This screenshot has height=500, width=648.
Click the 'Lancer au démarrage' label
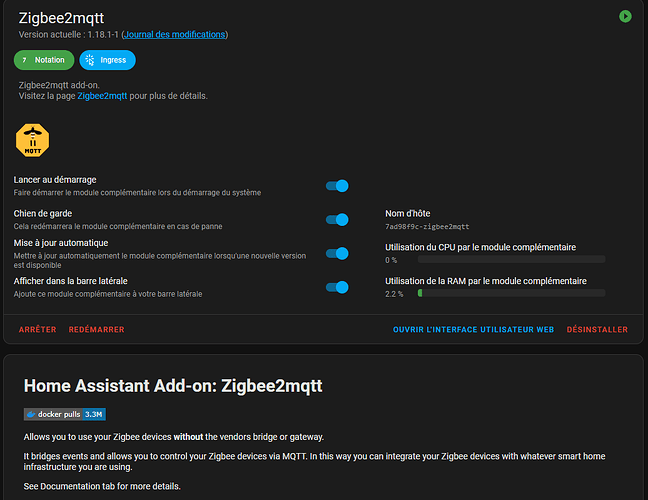click(x=55, y=180)
